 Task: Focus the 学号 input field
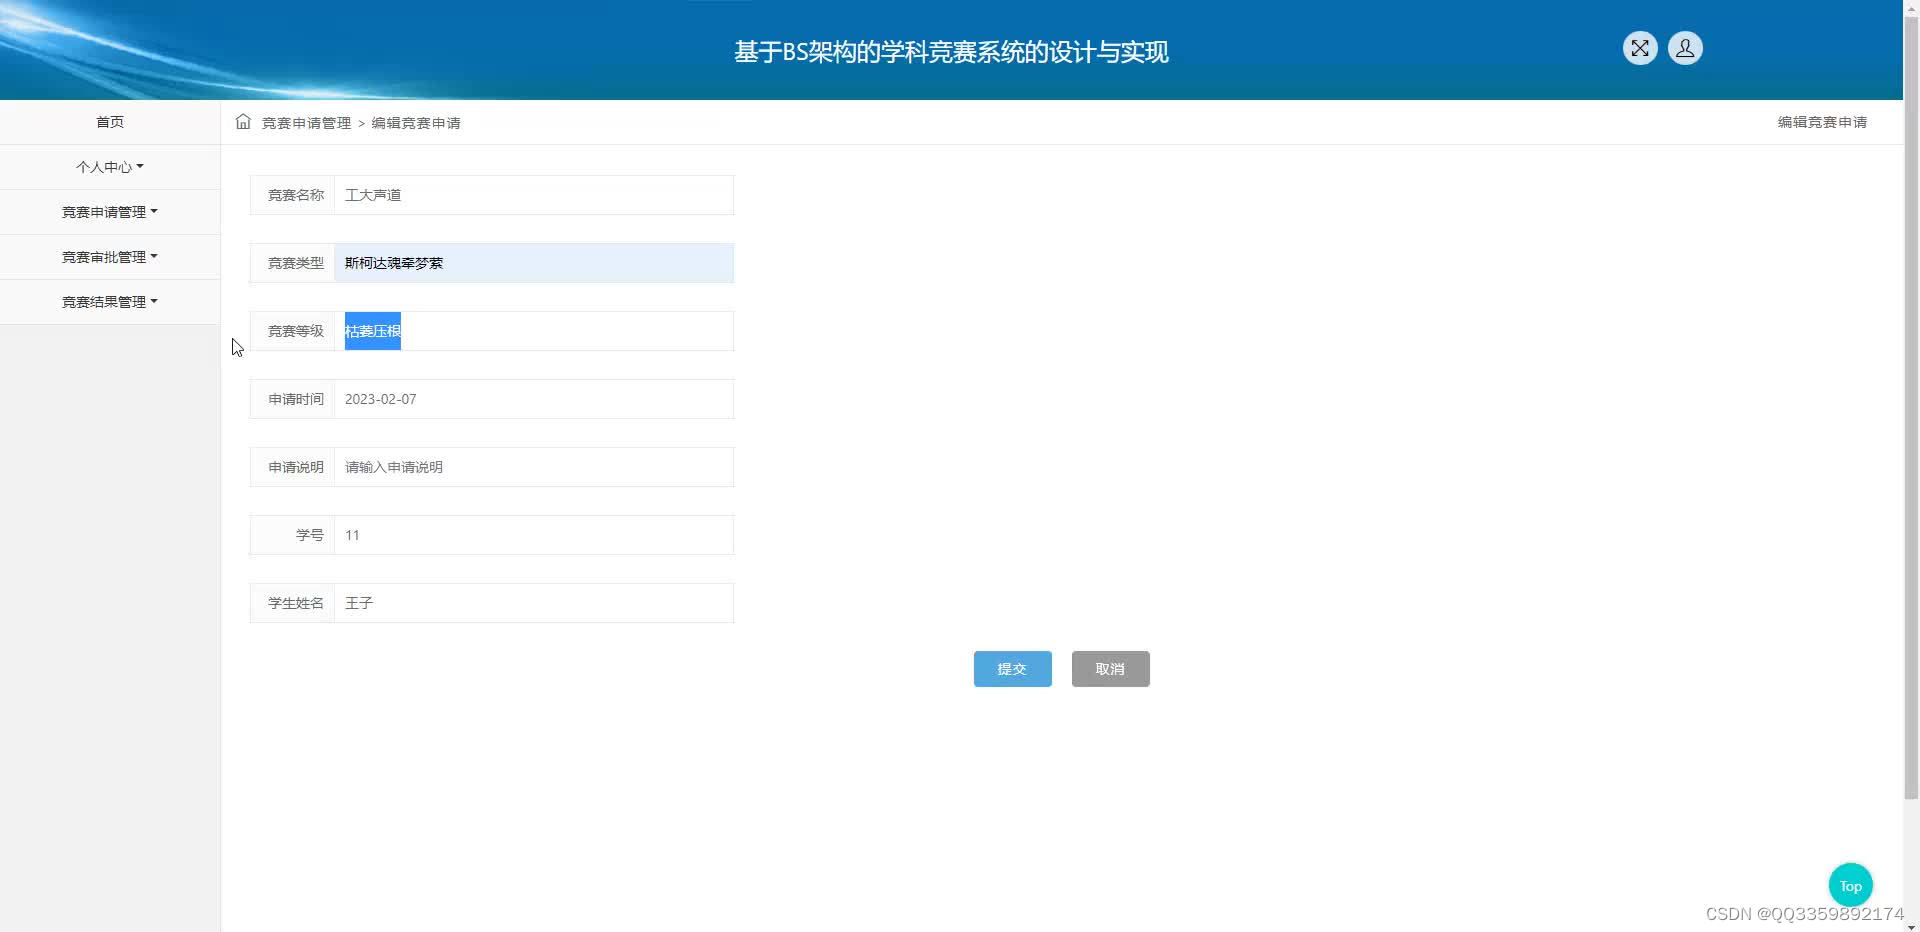tap(534, 535)
